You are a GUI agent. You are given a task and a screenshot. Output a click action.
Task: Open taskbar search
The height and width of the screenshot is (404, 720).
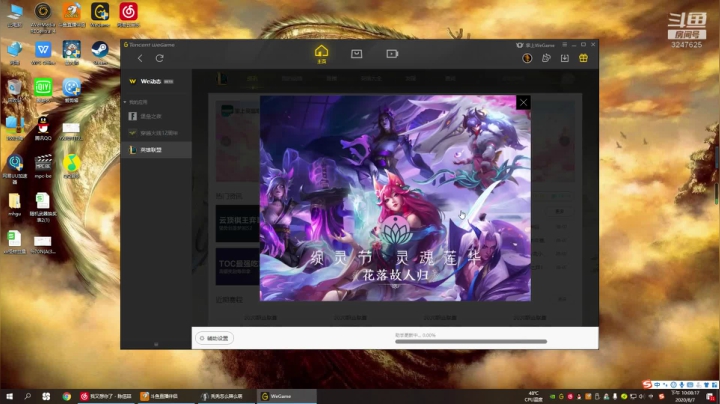[28, 396]
